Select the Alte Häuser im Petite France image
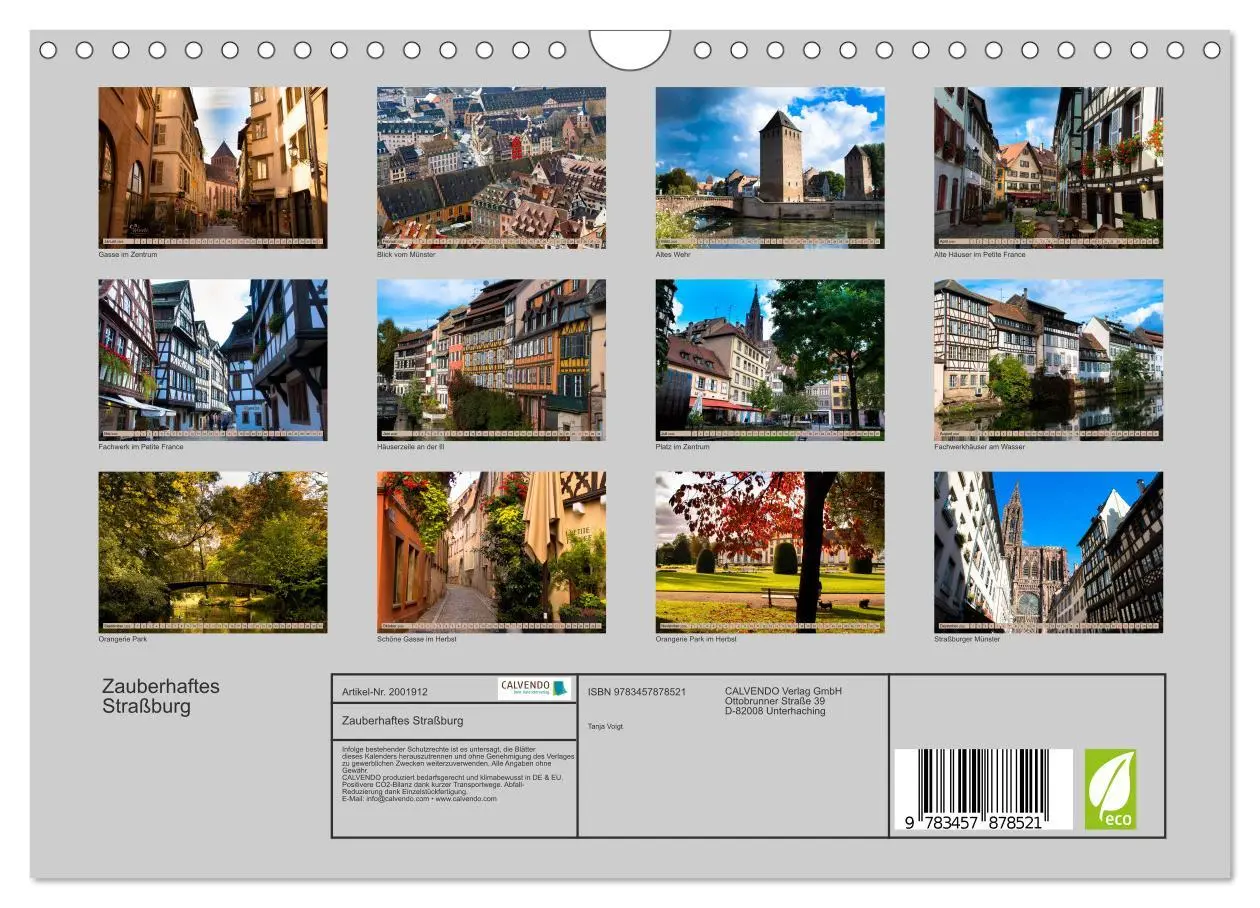The height and width of the screenshot is (908, 1260). point(1048,165)
